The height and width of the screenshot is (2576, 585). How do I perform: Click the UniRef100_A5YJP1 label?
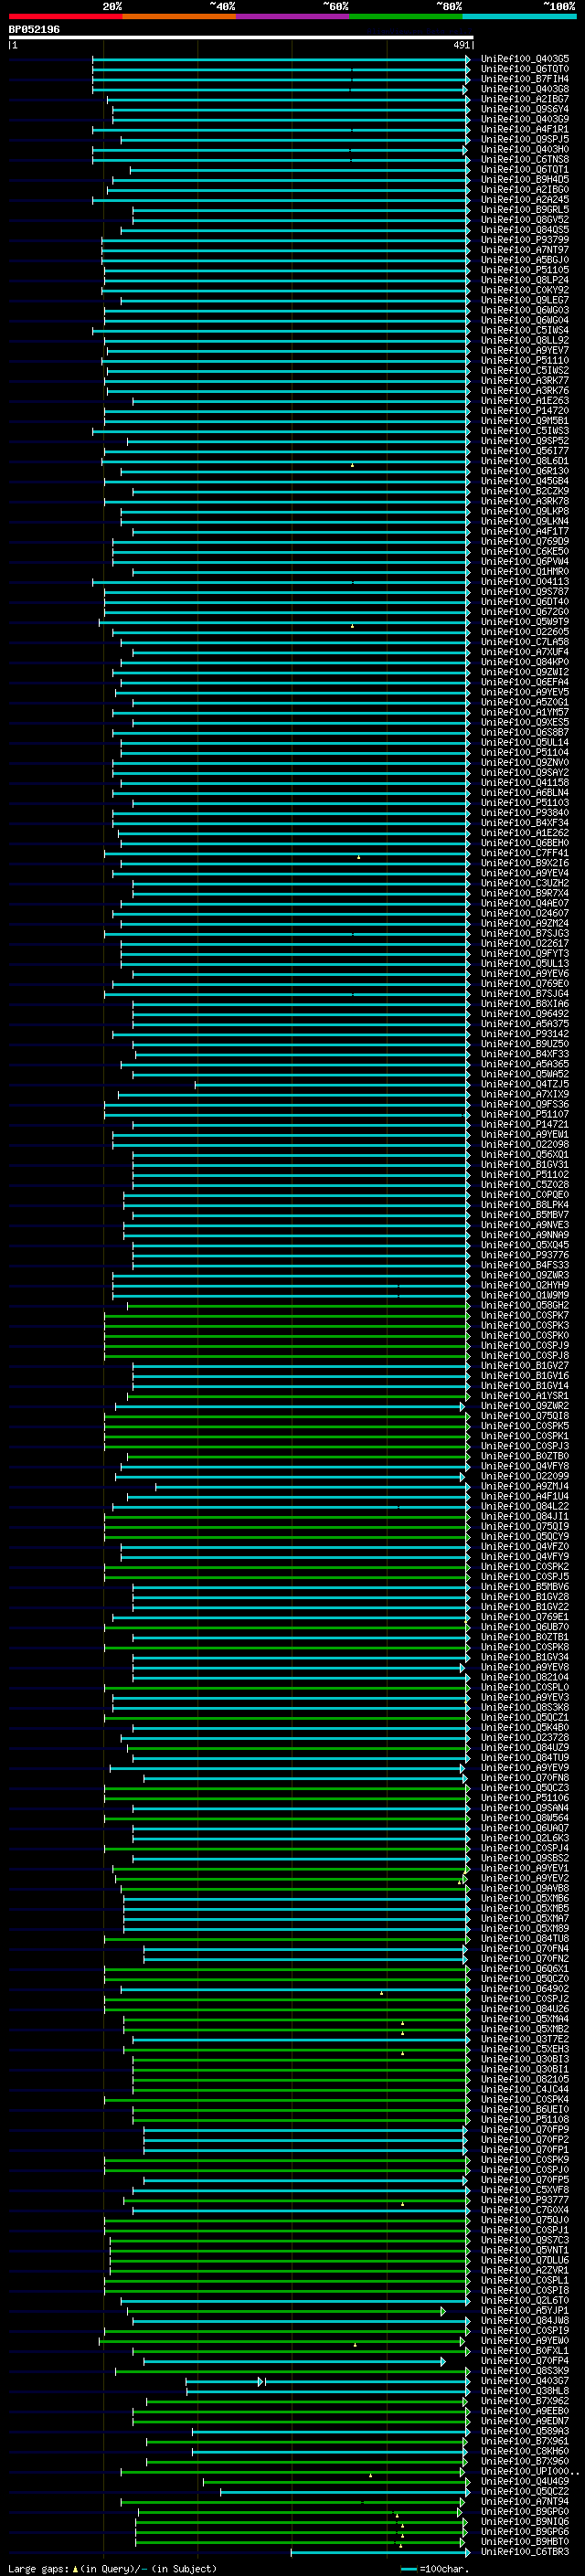(x=525, y=2310)
